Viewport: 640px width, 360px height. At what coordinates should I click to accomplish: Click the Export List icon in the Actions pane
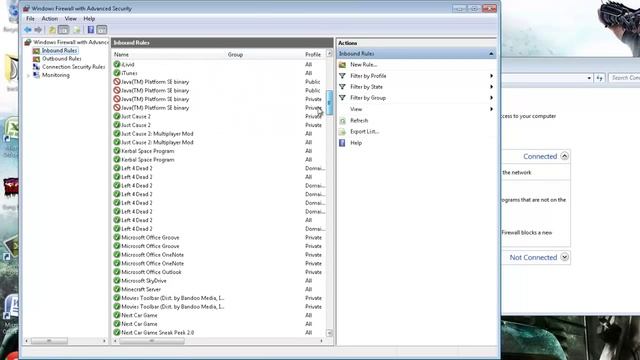pyautogui.click(x=342, y=131)
